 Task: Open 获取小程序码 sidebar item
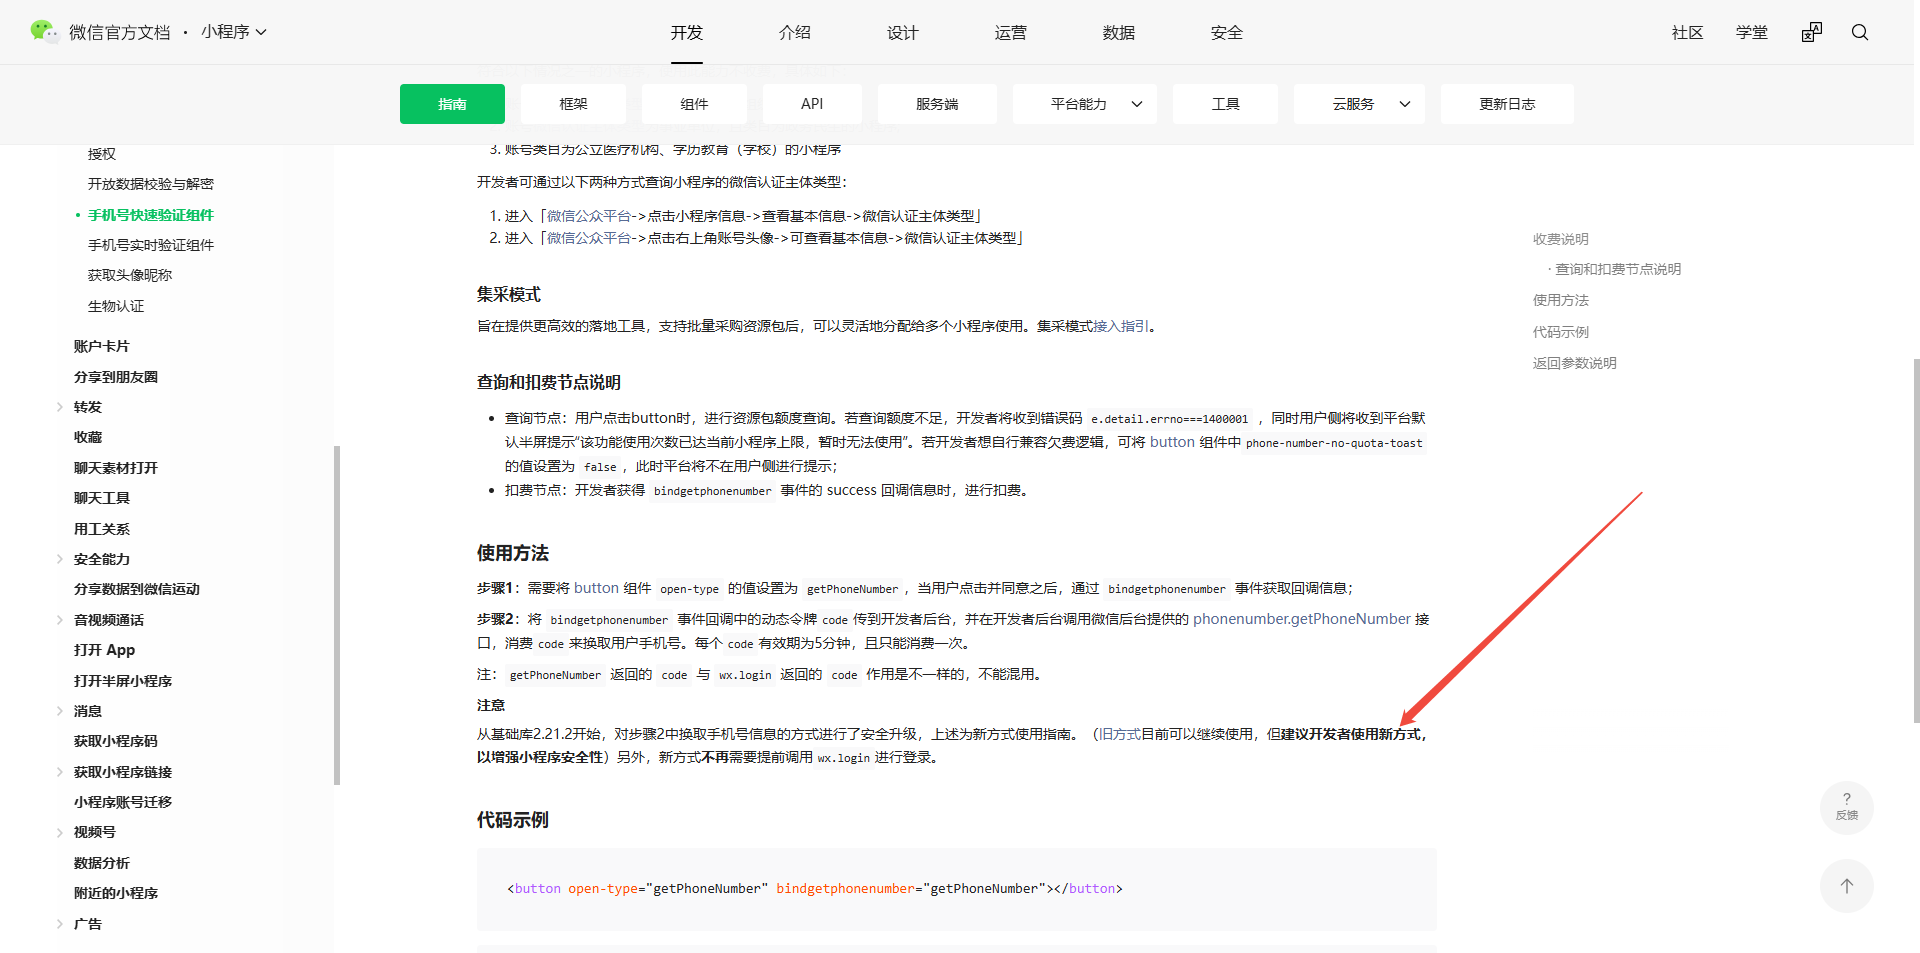coord(116,741)
